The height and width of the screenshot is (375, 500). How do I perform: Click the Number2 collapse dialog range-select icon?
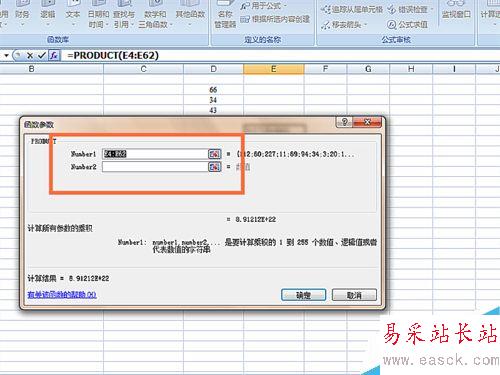(x=214, y=167)
